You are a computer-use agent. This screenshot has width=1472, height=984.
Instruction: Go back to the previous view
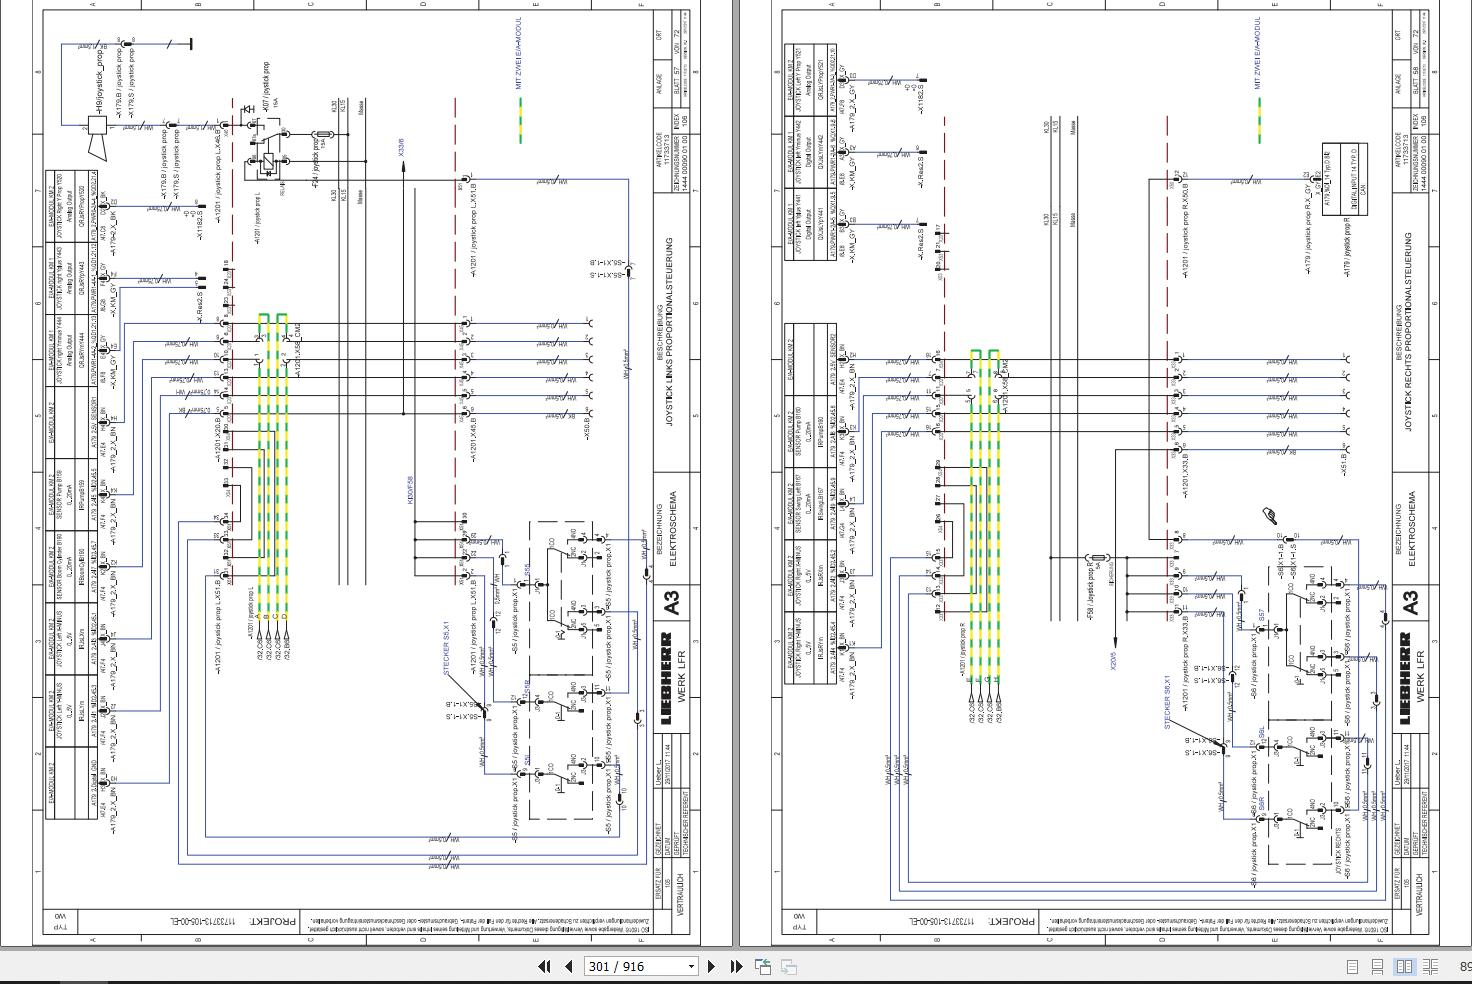(x=763, y=966)
